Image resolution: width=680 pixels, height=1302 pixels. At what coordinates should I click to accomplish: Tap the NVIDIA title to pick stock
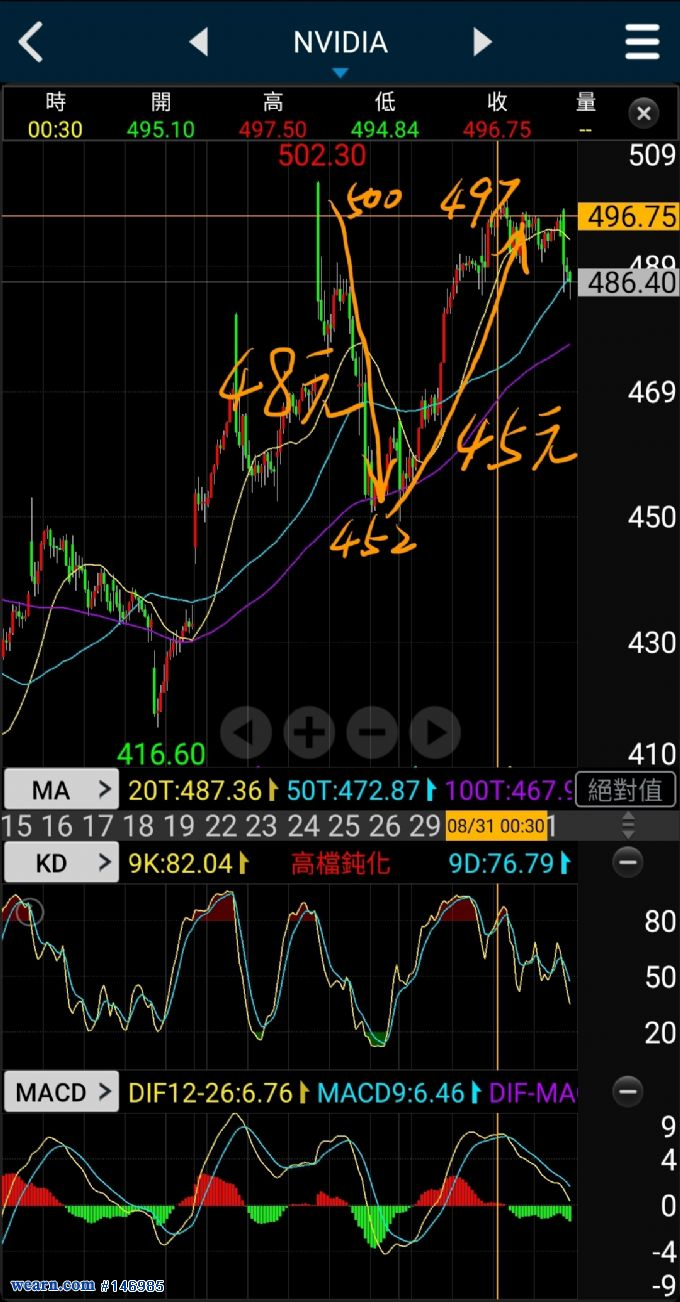(x=340, y=43)
